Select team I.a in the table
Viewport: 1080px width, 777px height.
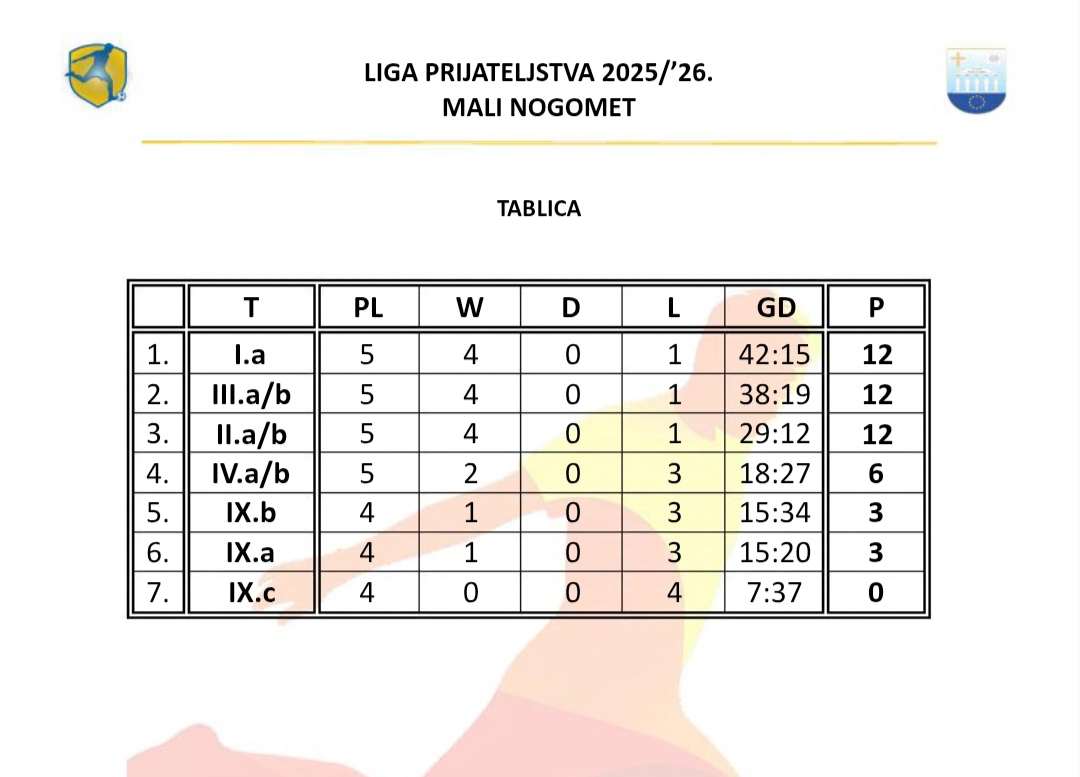pyautogui.click(x=250, y=355)
